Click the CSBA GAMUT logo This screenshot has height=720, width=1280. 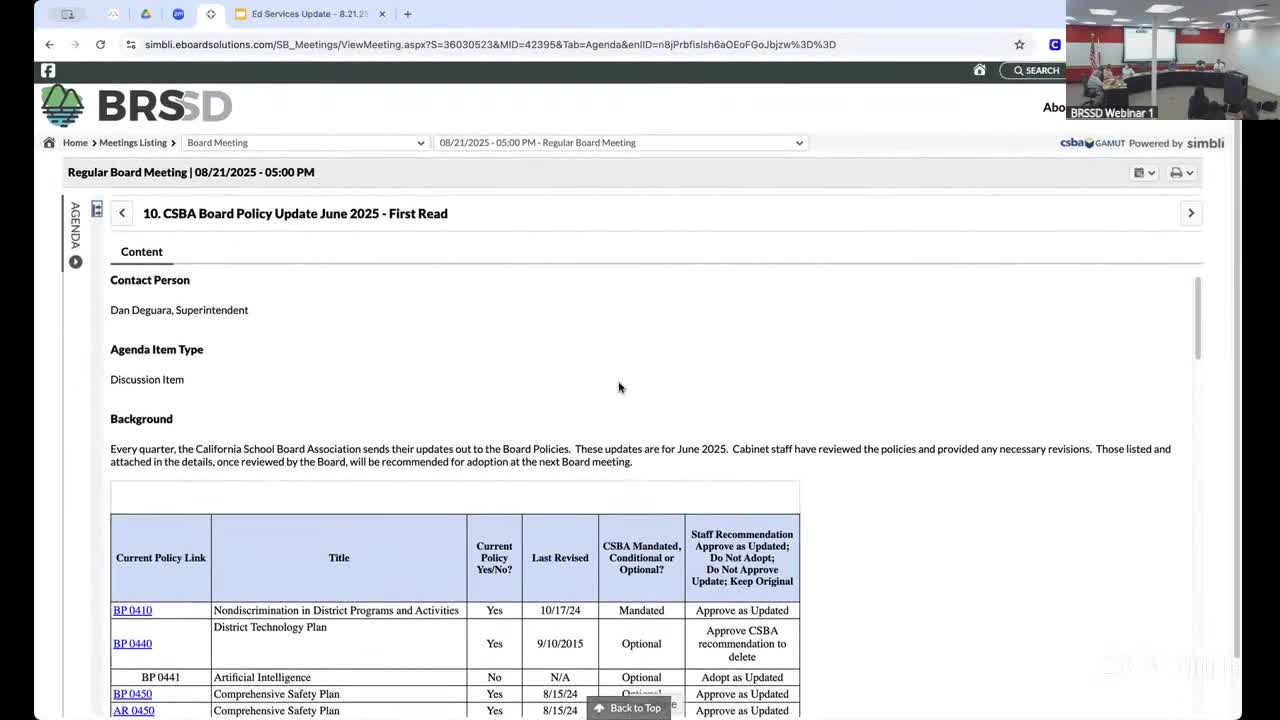coord(1092,143)
